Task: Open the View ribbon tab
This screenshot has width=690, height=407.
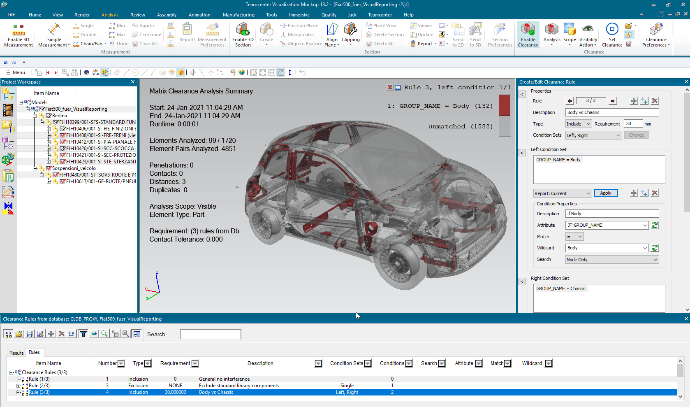Action: (58, 15)
